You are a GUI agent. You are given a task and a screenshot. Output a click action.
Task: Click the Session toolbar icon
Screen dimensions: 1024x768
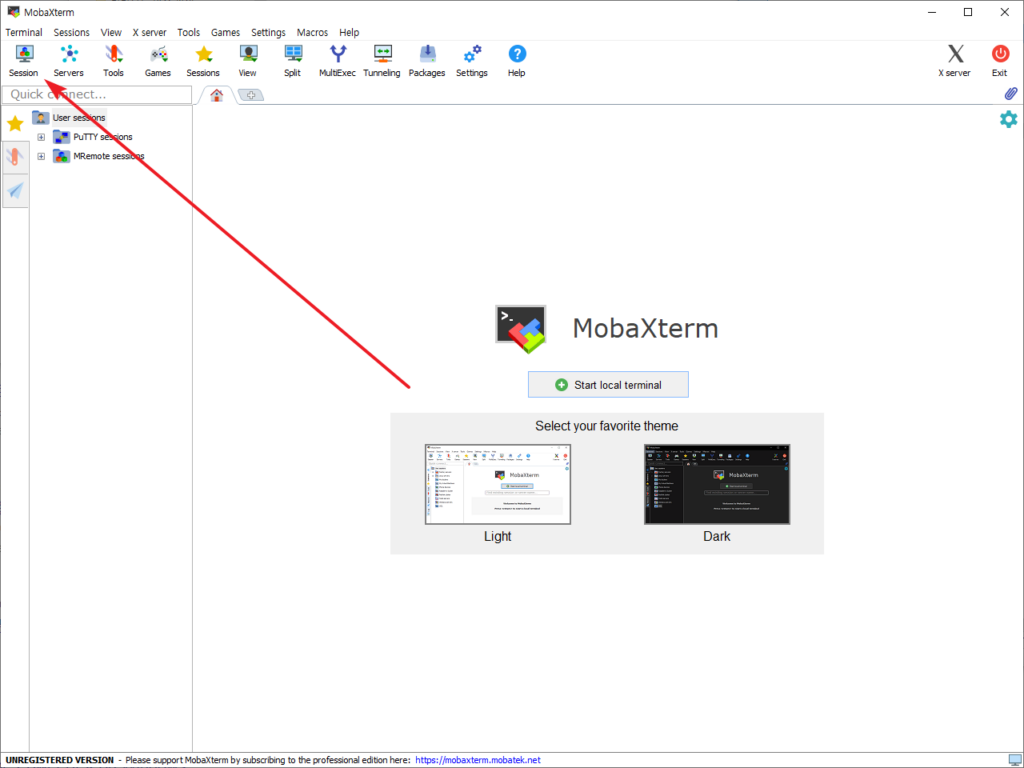click(24, 60)
